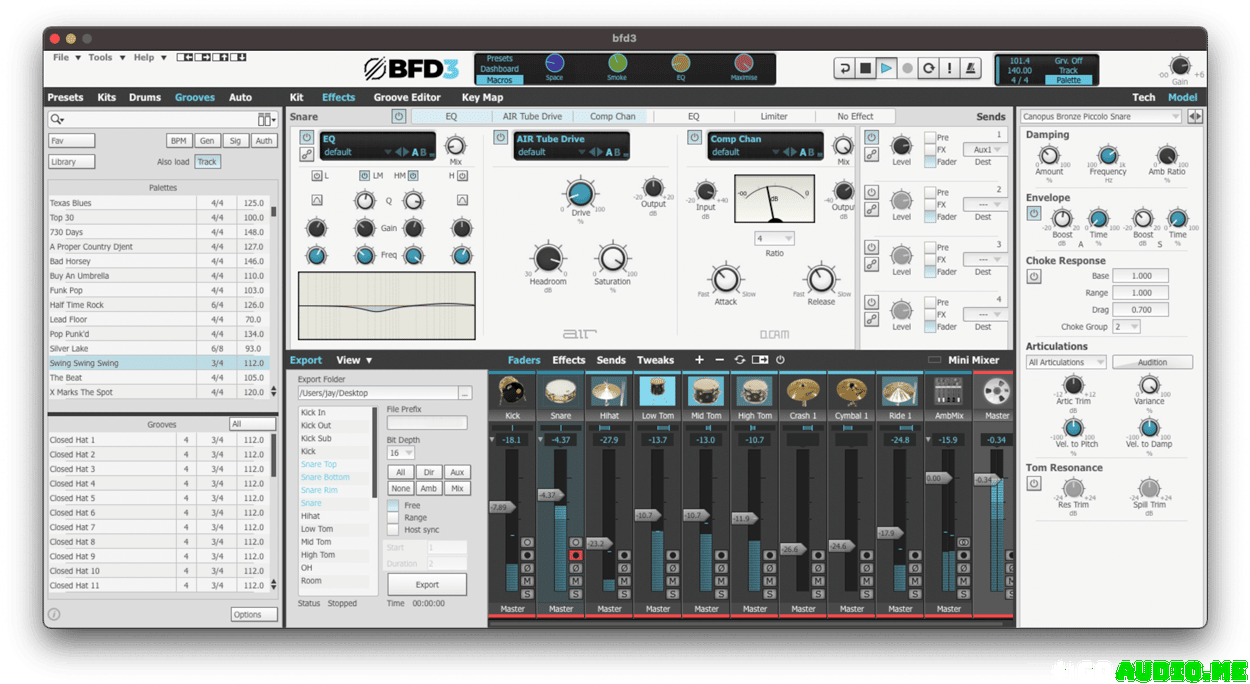Toggle AIR Tube Drive power button
The image size is (1250, 684).
click(501, 138)
